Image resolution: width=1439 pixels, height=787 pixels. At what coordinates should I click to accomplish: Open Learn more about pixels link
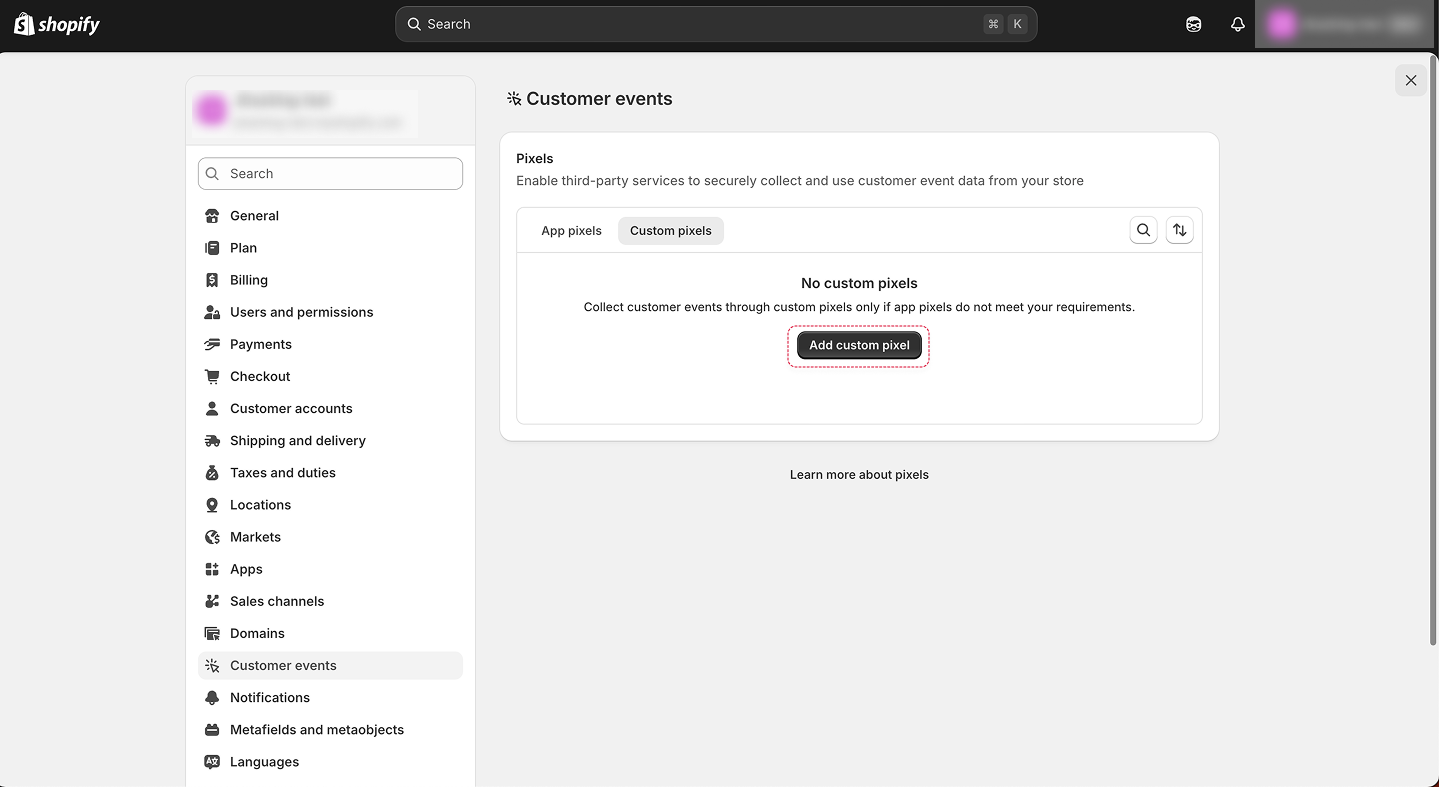(859, 475)
